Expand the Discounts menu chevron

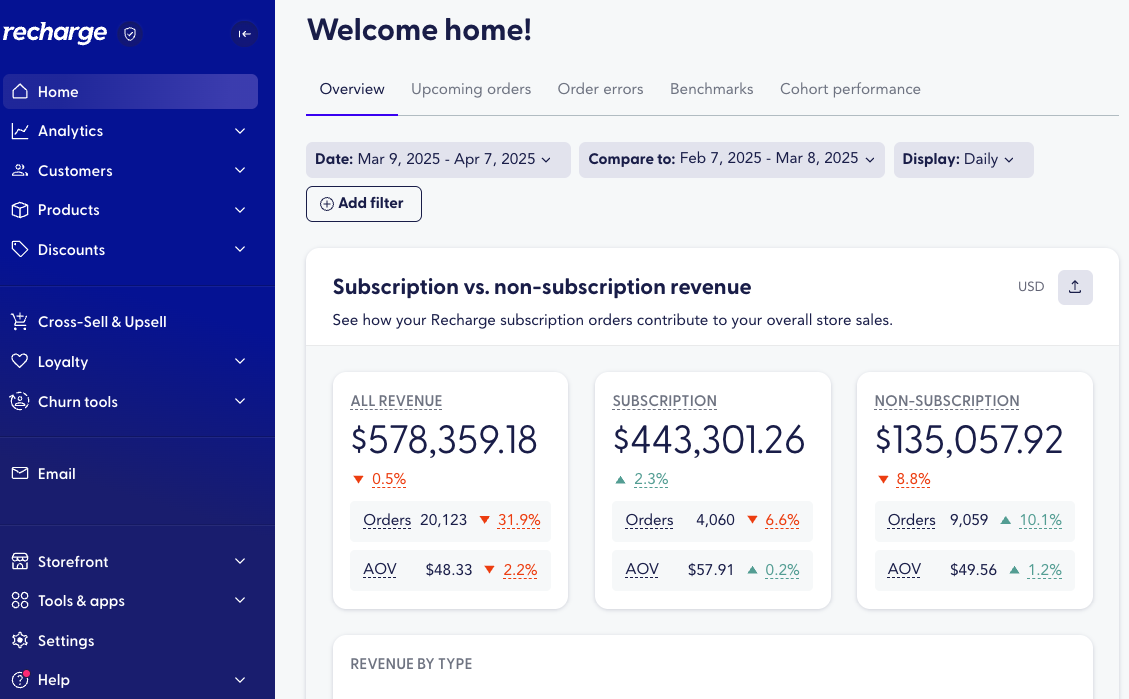point(240,249)
